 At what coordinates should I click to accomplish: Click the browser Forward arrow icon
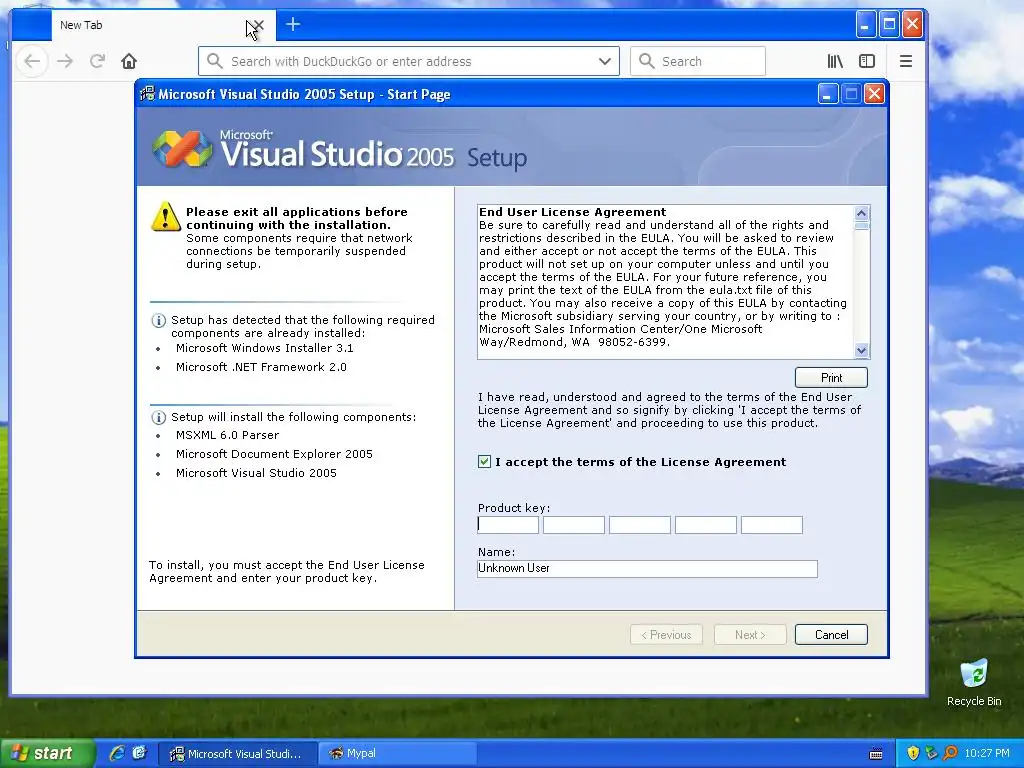(x=65, y=61)
